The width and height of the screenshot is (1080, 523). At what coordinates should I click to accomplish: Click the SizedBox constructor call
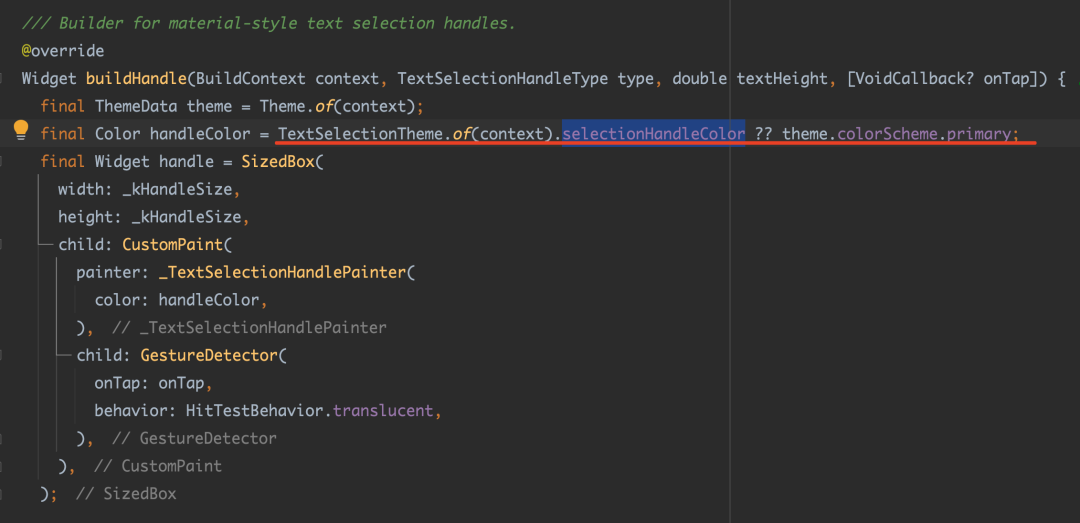[x=277, y=161]
